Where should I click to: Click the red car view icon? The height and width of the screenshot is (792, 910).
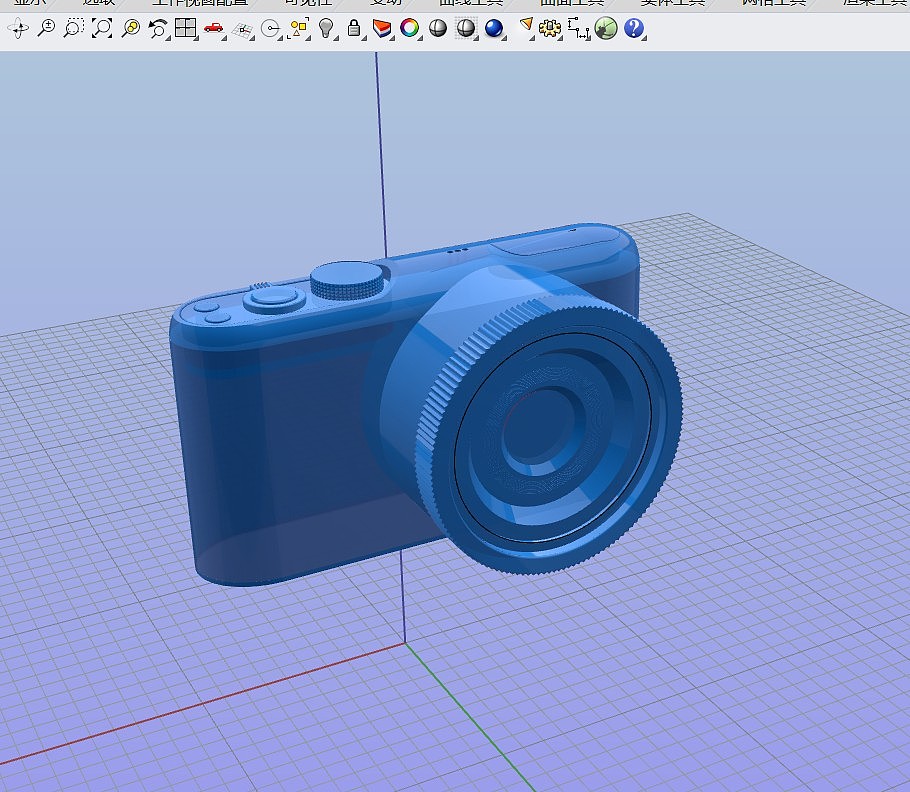[213, 29]
